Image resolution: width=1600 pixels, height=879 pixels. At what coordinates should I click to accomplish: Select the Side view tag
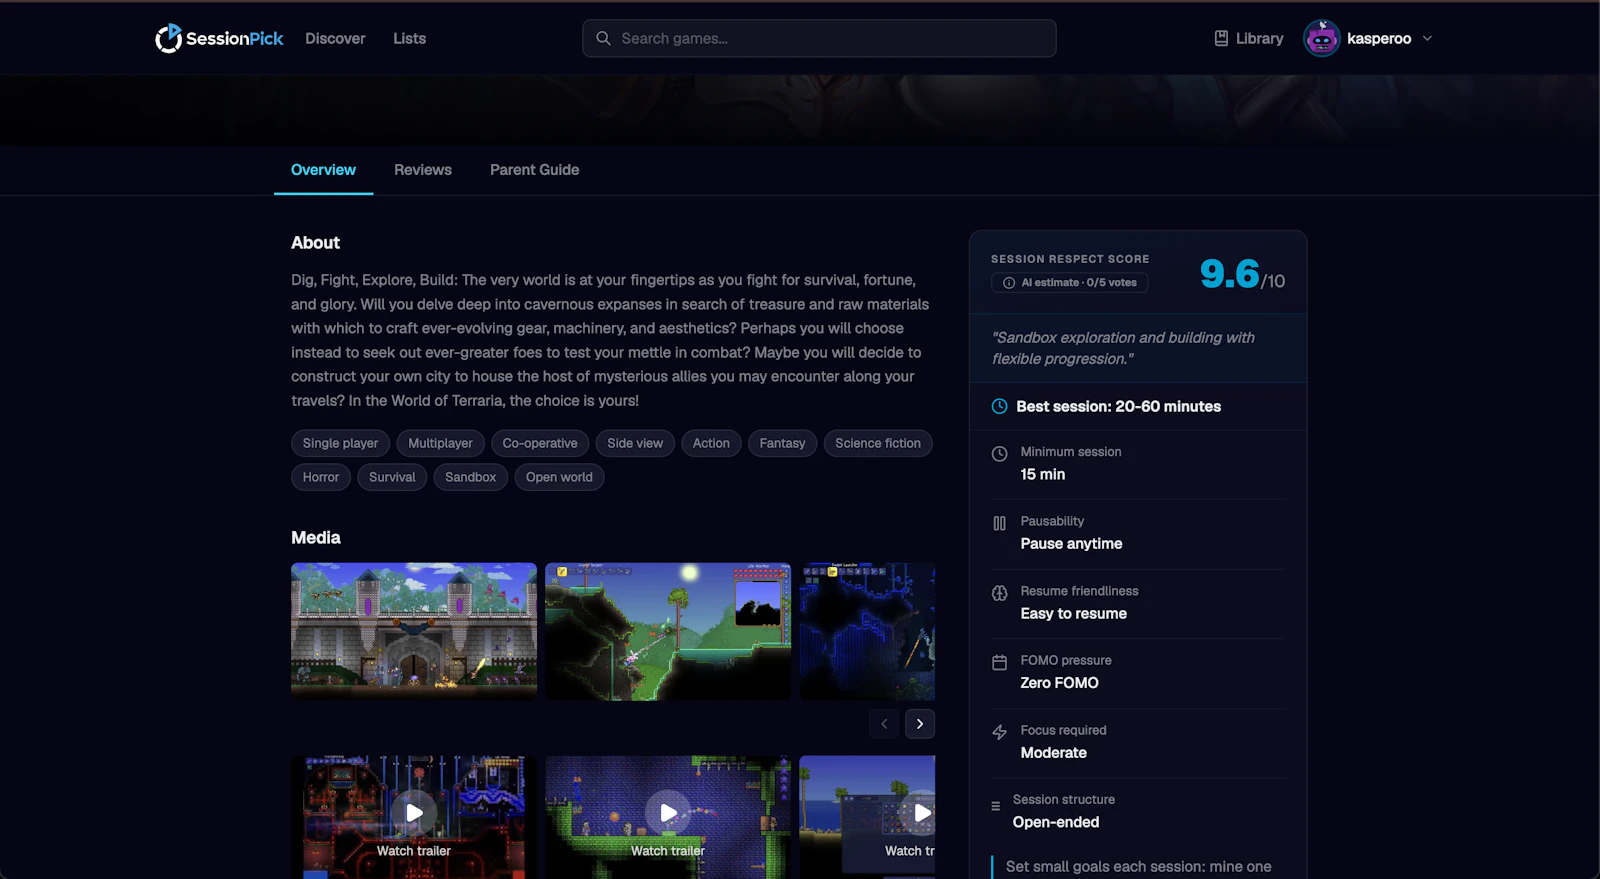tap(635, 443)
